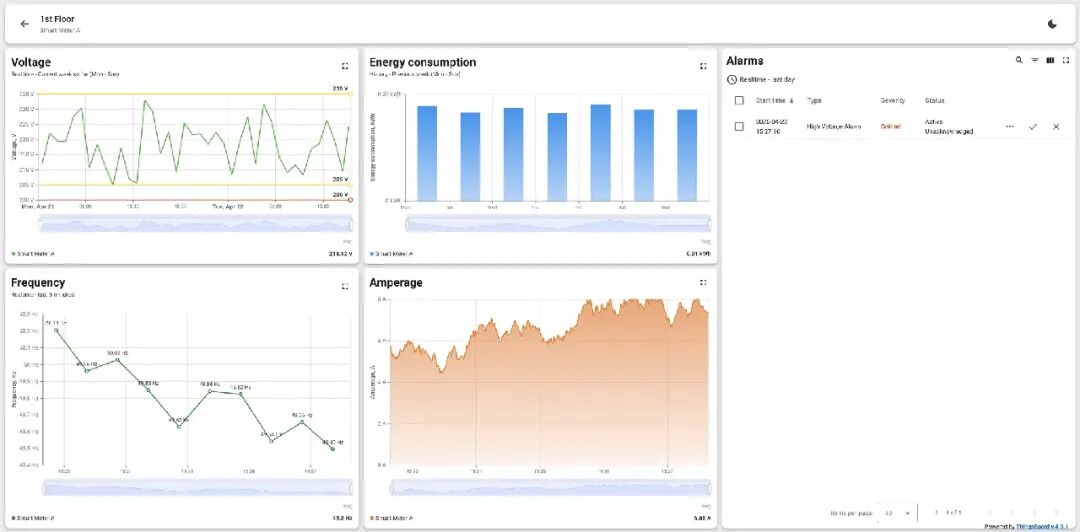This screenshot has width=1080, height=532.
Task: Click the 205 V lower threshold label
Action: [x=340, y=179]
